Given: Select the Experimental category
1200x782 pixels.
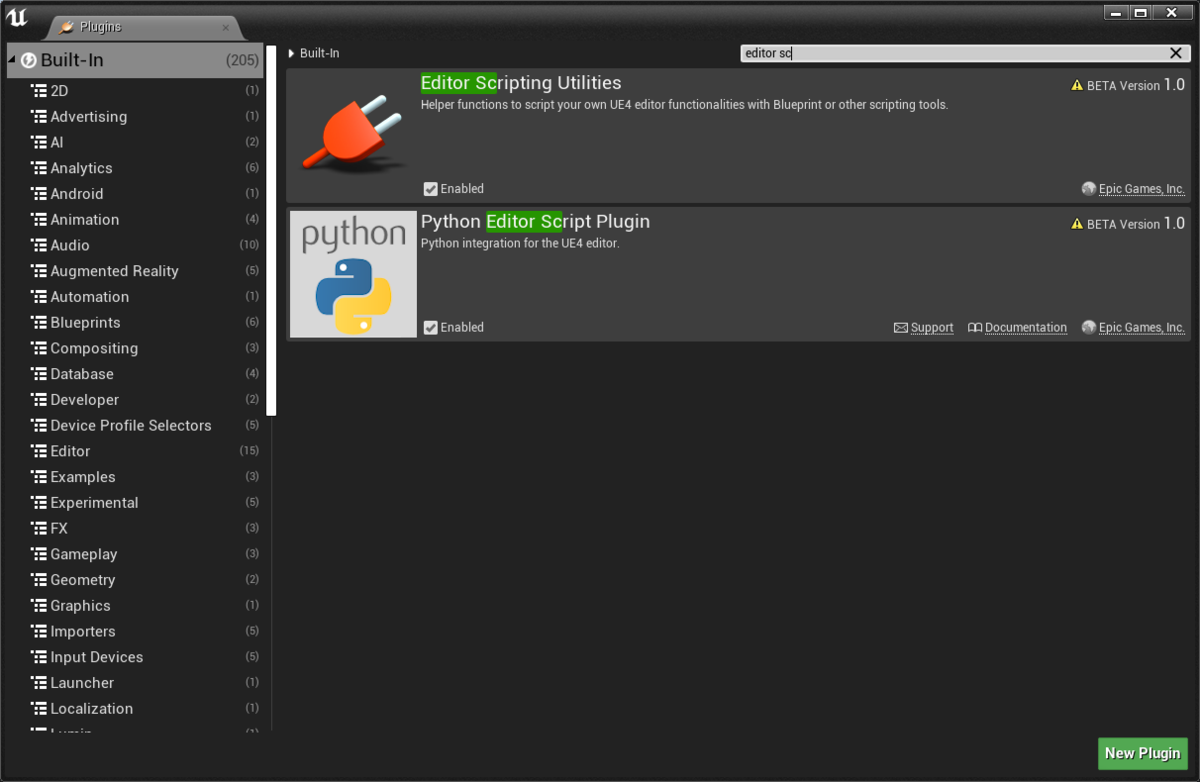Looking at the screenshot, I should (136, 503).
